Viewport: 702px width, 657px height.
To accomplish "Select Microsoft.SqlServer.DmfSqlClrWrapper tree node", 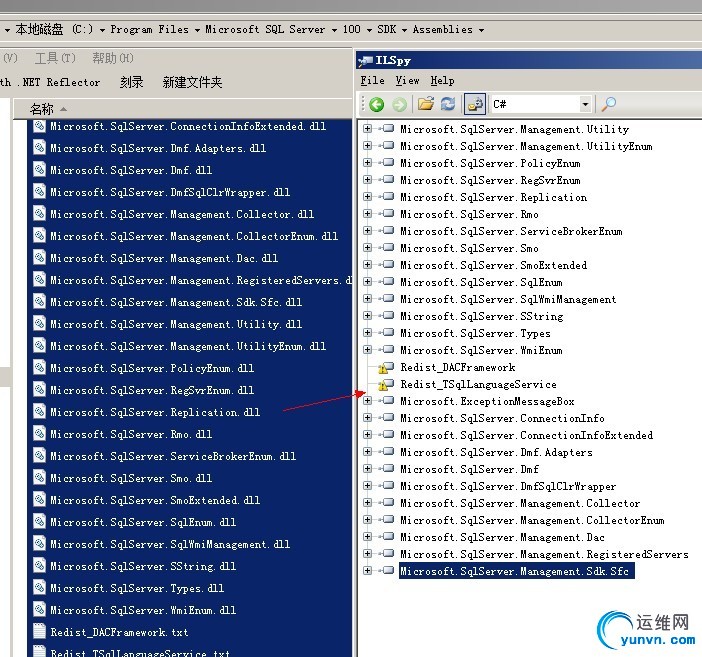I will tap(508, 486).
